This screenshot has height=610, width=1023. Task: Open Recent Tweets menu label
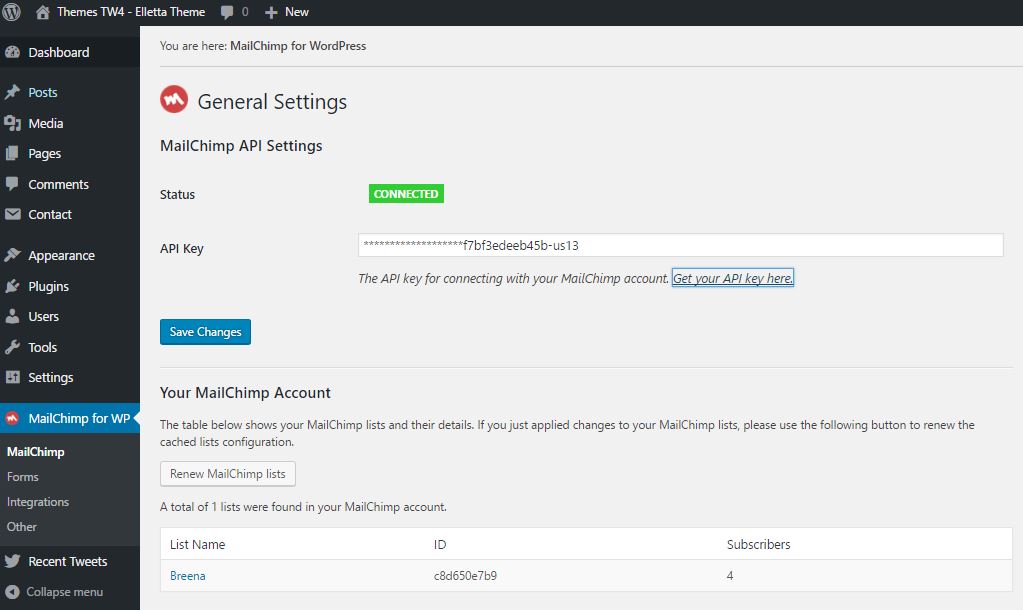67,561
